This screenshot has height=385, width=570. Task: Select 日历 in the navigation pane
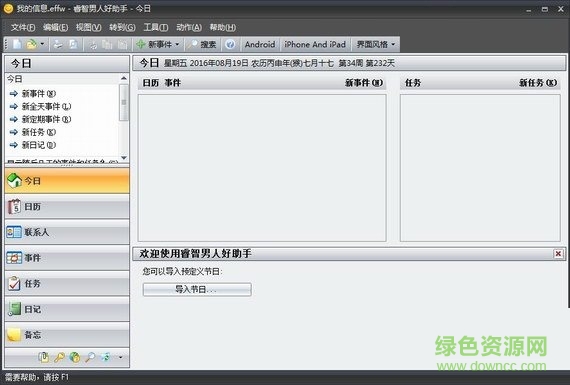(x=67, y=206)
